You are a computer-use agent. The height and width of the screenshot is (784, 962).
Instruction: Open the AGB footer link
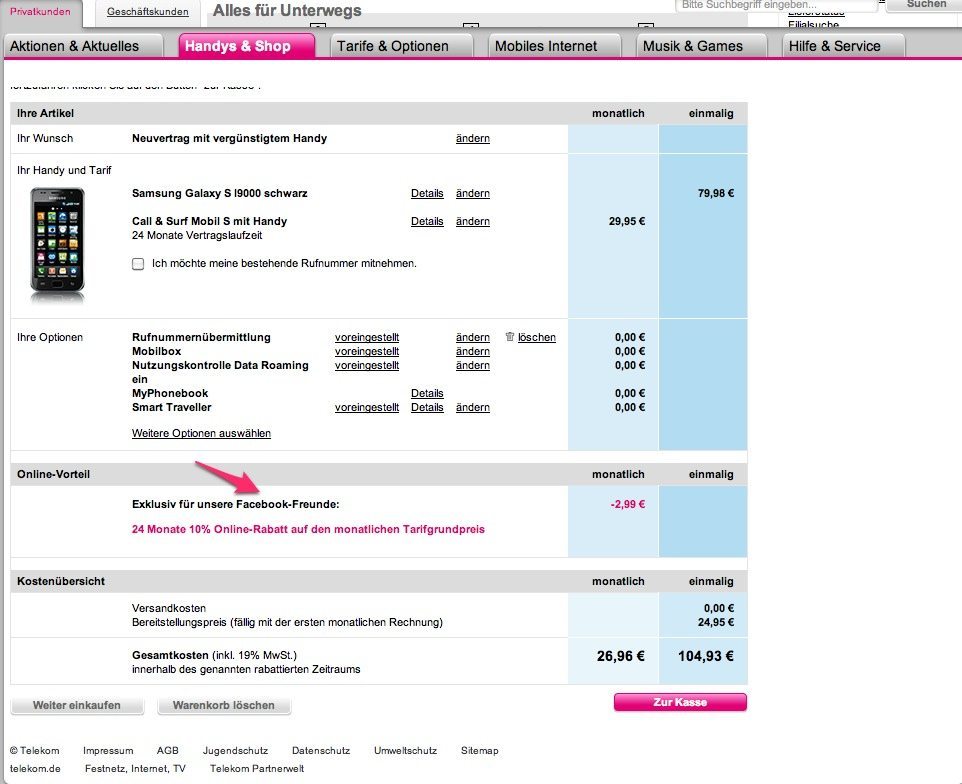(x=167, y=750)
